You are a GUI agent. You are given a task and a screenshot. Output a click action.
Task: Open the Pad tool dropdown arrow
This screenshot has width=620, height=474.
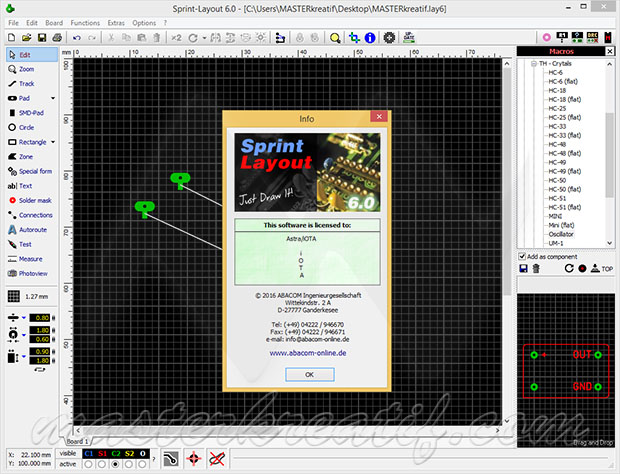pyautogui.click(x=54, y=99)
